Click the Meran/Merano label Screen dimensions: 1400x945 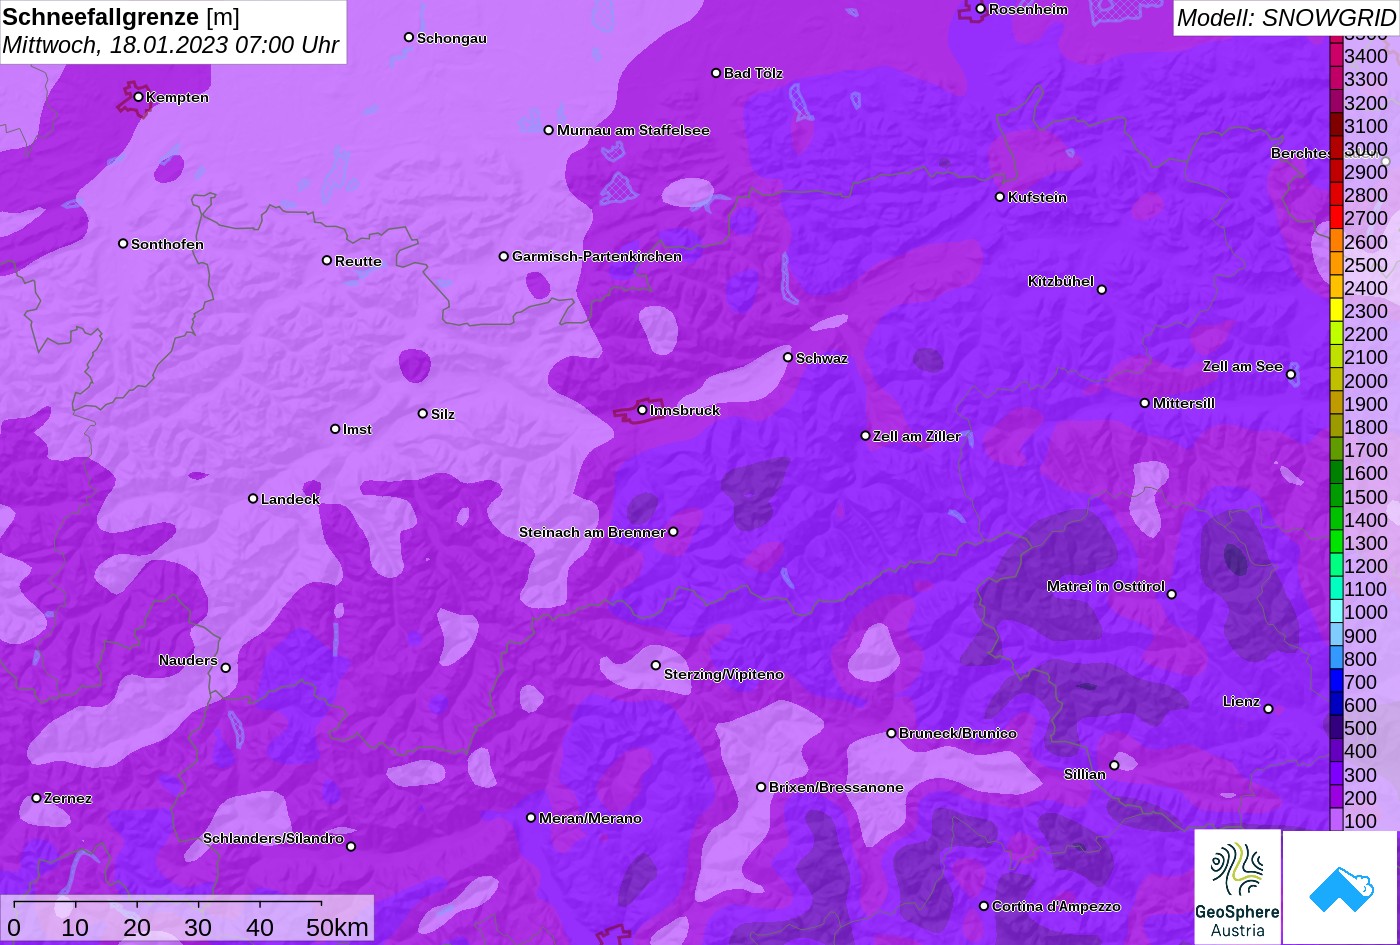pyautogui.click(x=590, y=818)
